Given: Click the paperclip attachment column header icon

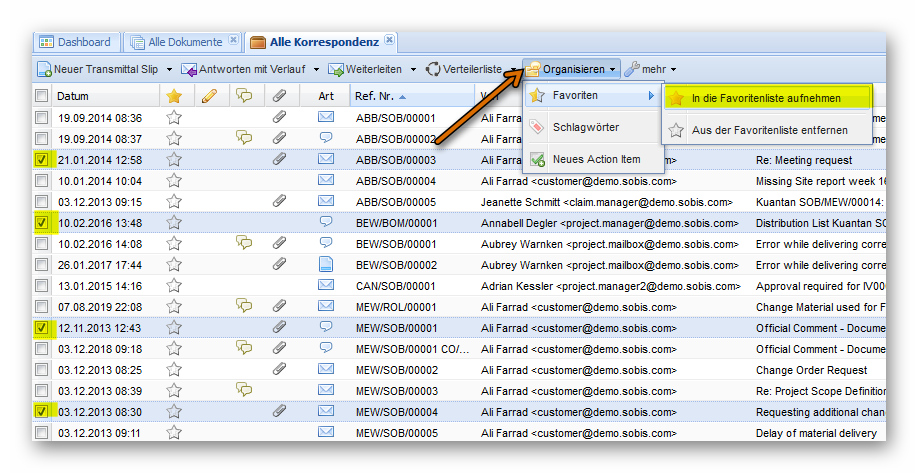Looking at the screenshot, I should (280, 96).
